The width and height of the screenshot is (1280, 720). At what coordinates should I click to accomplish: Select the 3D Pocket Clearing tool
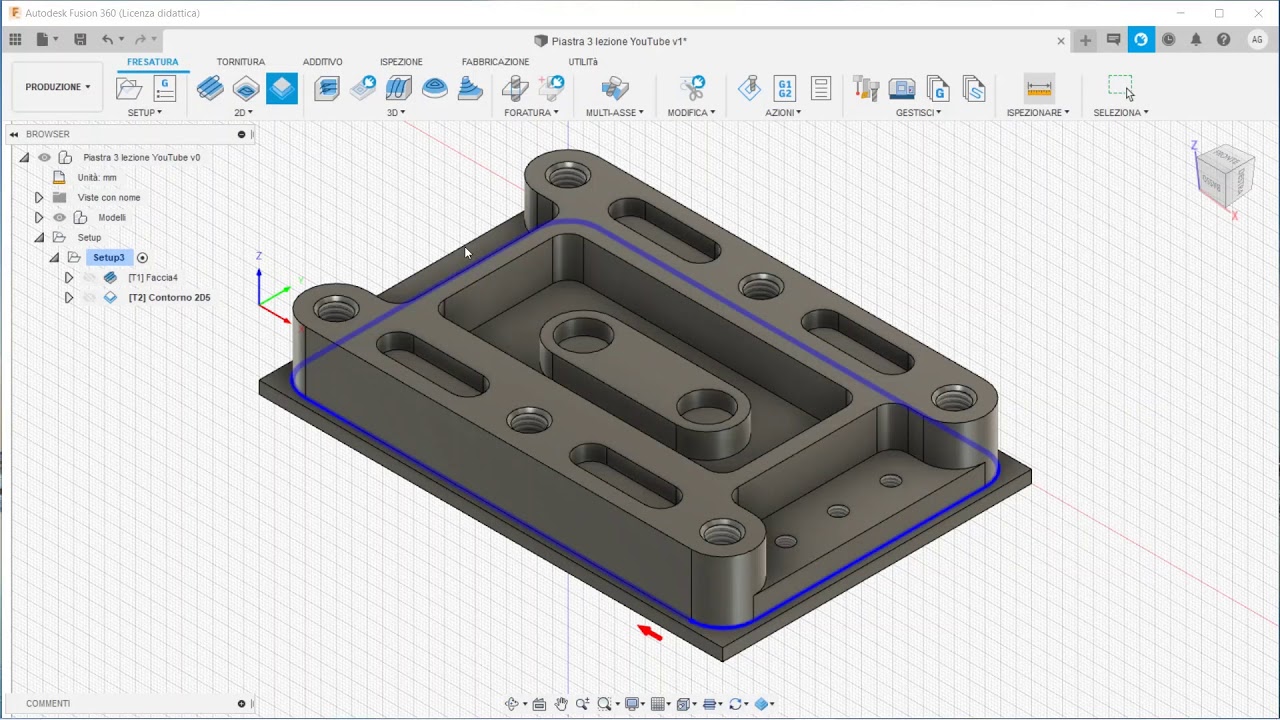[363, 88]
